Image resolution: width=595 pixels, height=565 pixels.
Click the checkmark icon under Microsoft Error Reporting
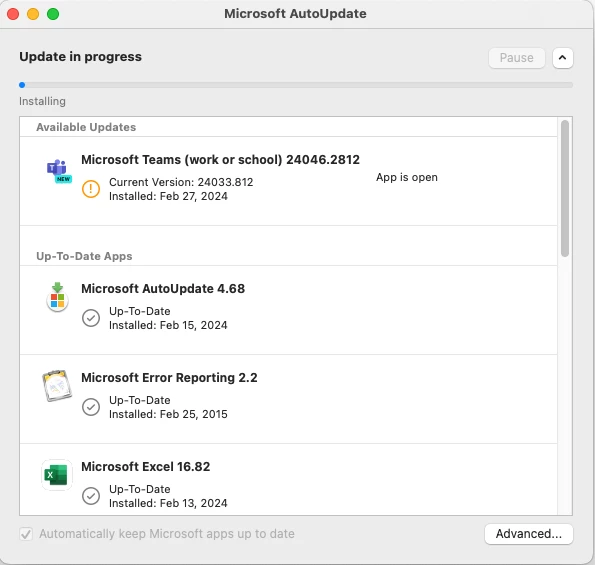91,407
